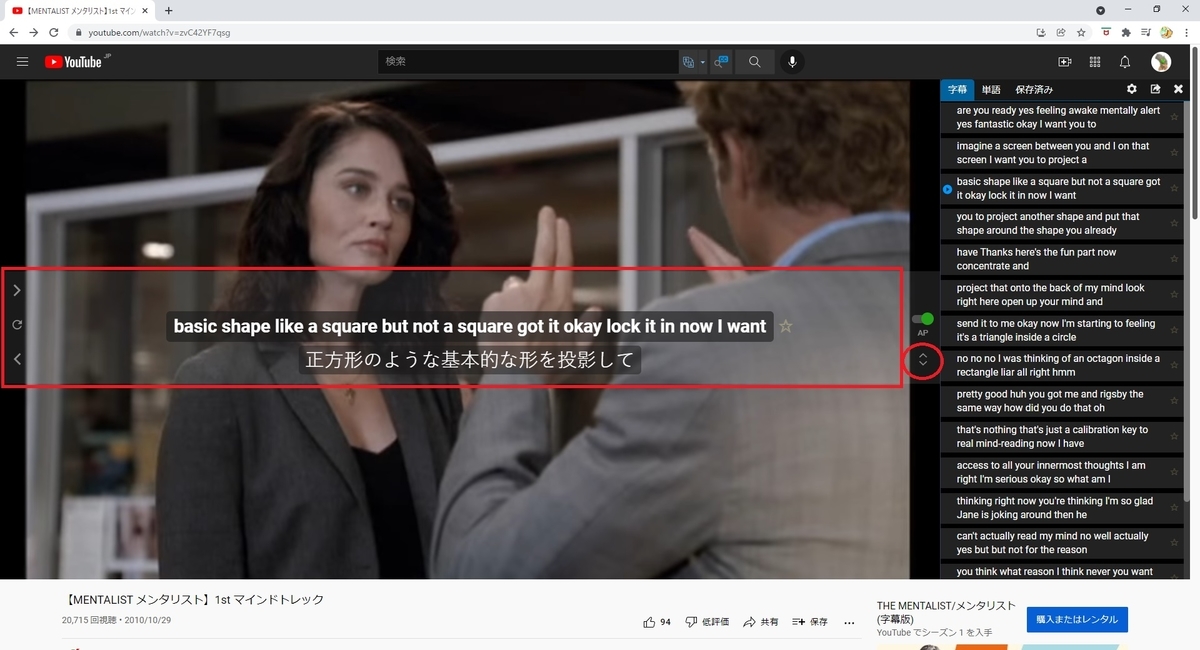Open THE MENTALIST/メンタリスト title link

(946, 612)
